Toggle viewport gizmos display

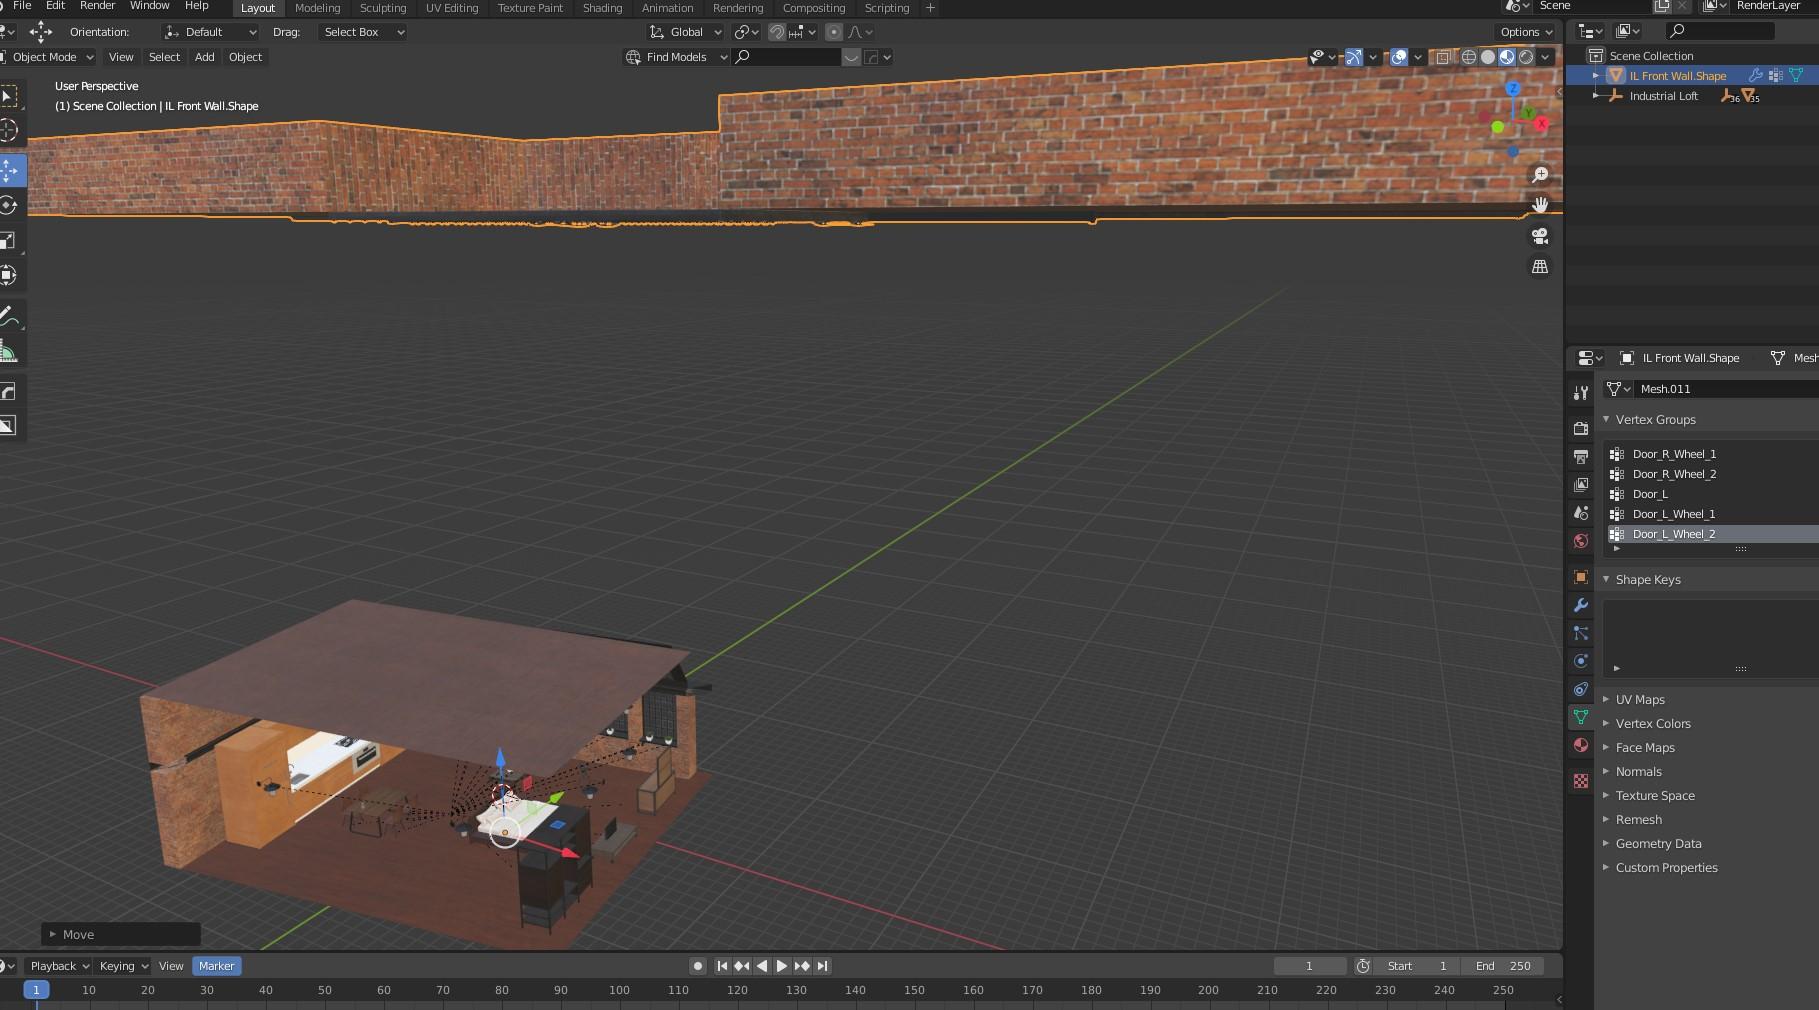click(x=1353, y=57)
